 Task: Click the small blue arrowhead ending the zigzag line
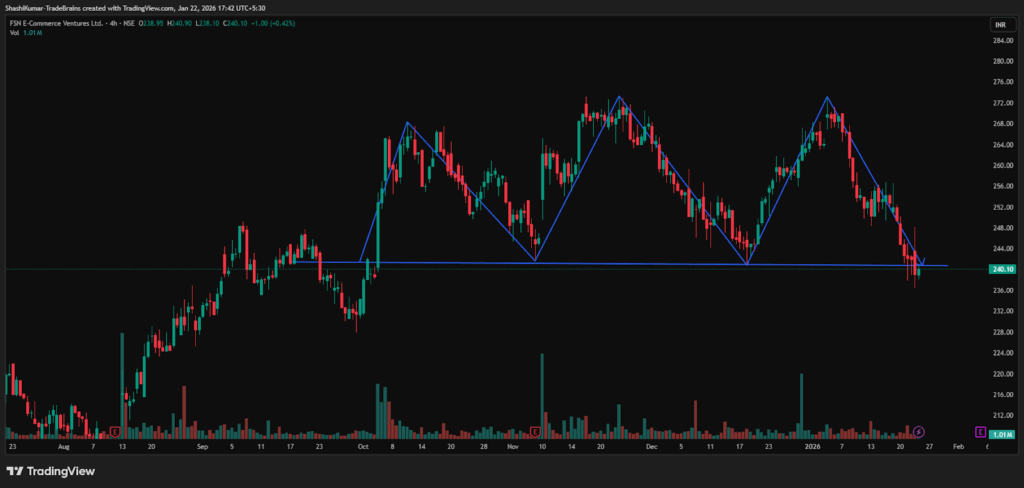click(922, 262)
